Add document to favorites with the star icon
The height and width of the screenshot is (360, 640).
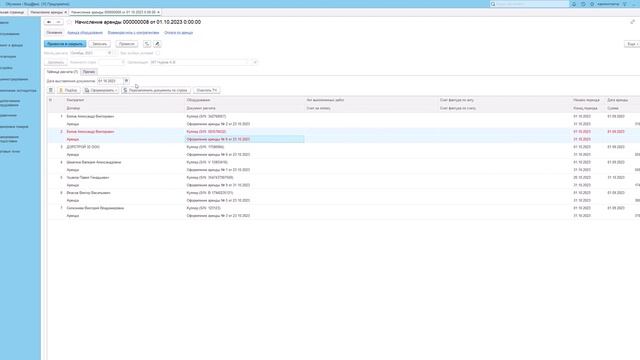(69, 22)
